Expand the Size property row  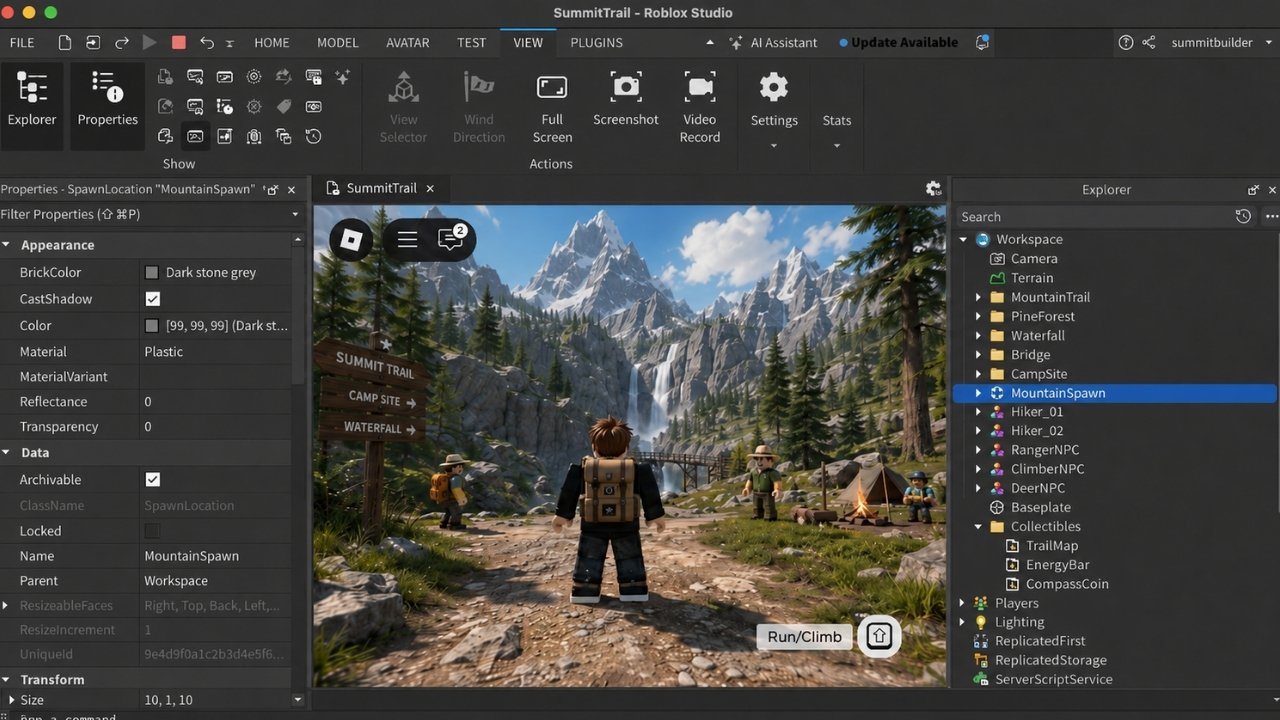coord(11,700)
